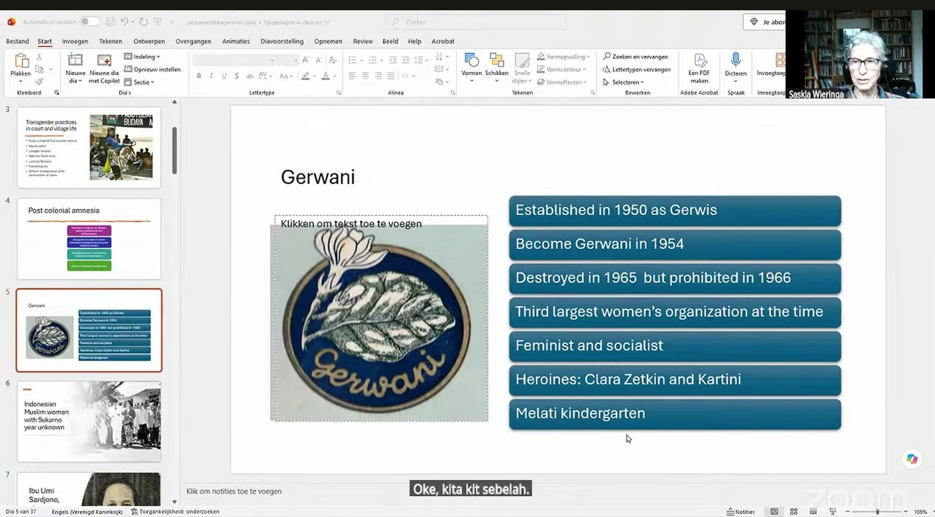
Task: Open the Sectie dropdown
Action: coord(139,82)
